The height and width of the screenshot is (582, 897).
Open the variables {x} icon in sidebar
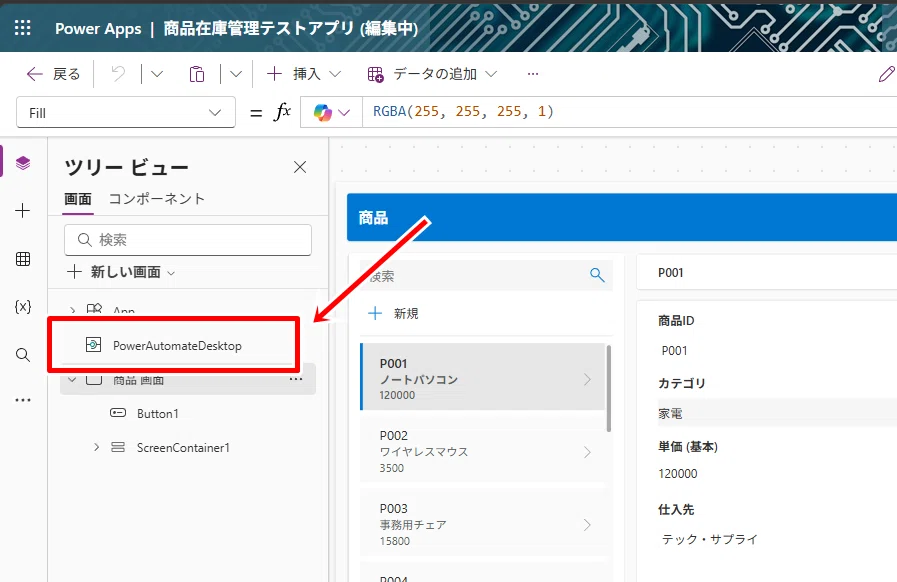23,307
